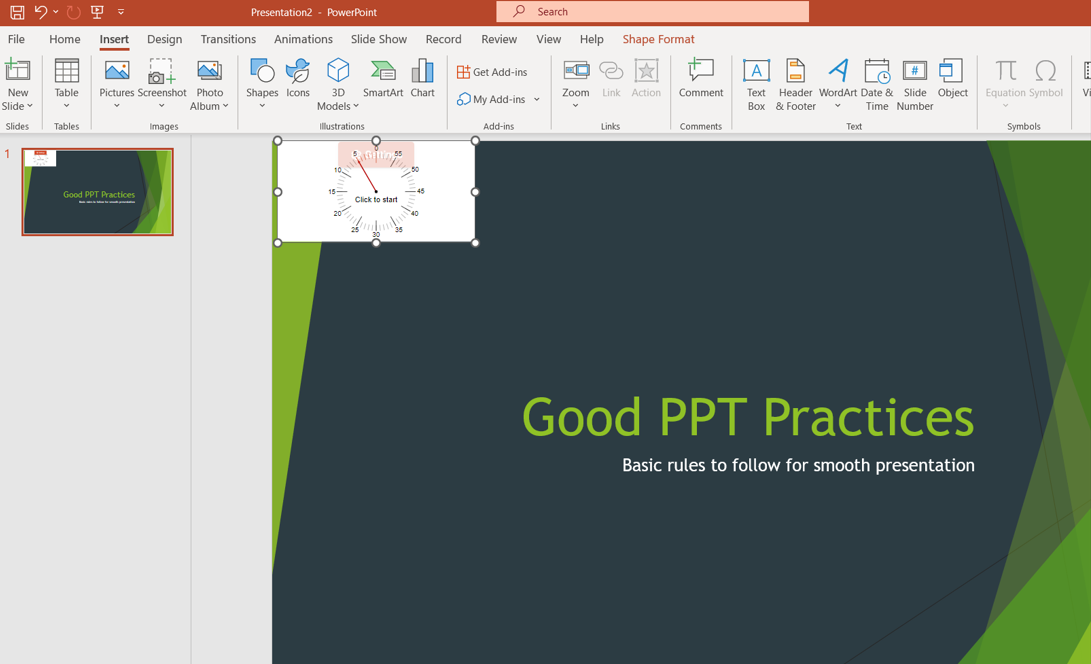Expand the Pictures dropdown menu
The image size is (1091, 664).
coord(116,106)
